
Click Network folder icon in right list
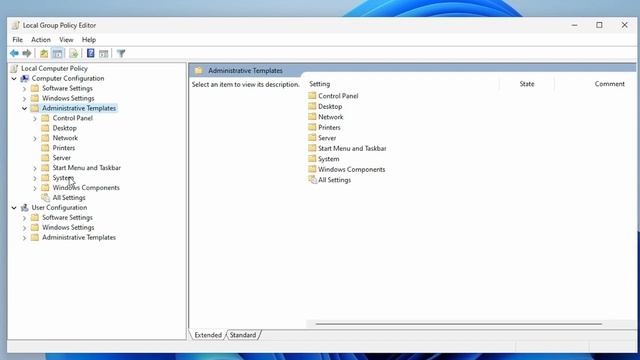coord(312,117)
